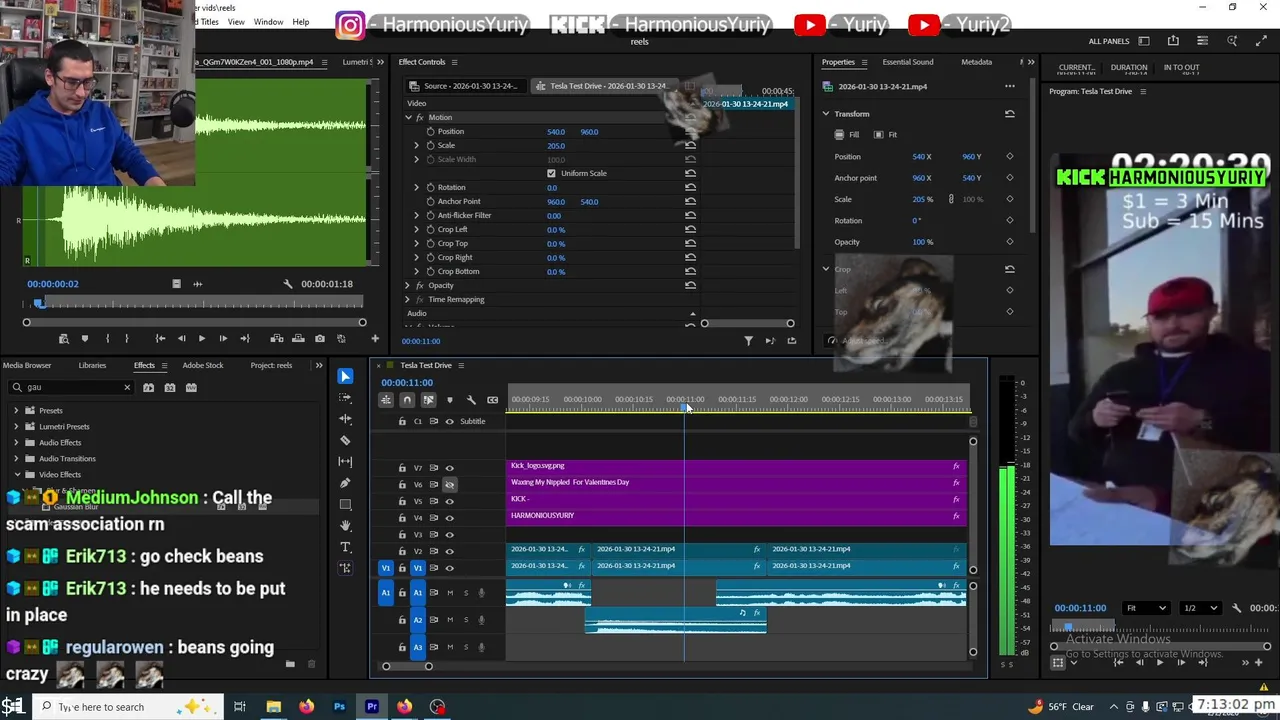This screenshot has height=720, width=1280.
Task: Click Effect Controls play-audio icon
Action: point(769,341)
